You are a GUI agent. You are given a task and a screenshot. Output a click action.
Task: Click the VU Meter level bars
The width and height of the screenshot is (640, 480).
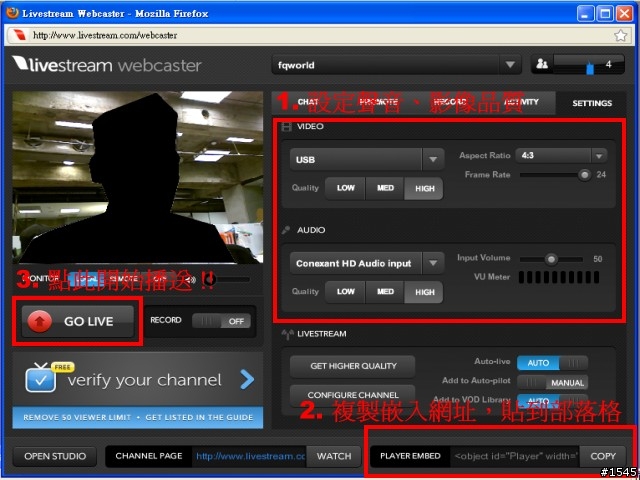[x=559, y=277]
